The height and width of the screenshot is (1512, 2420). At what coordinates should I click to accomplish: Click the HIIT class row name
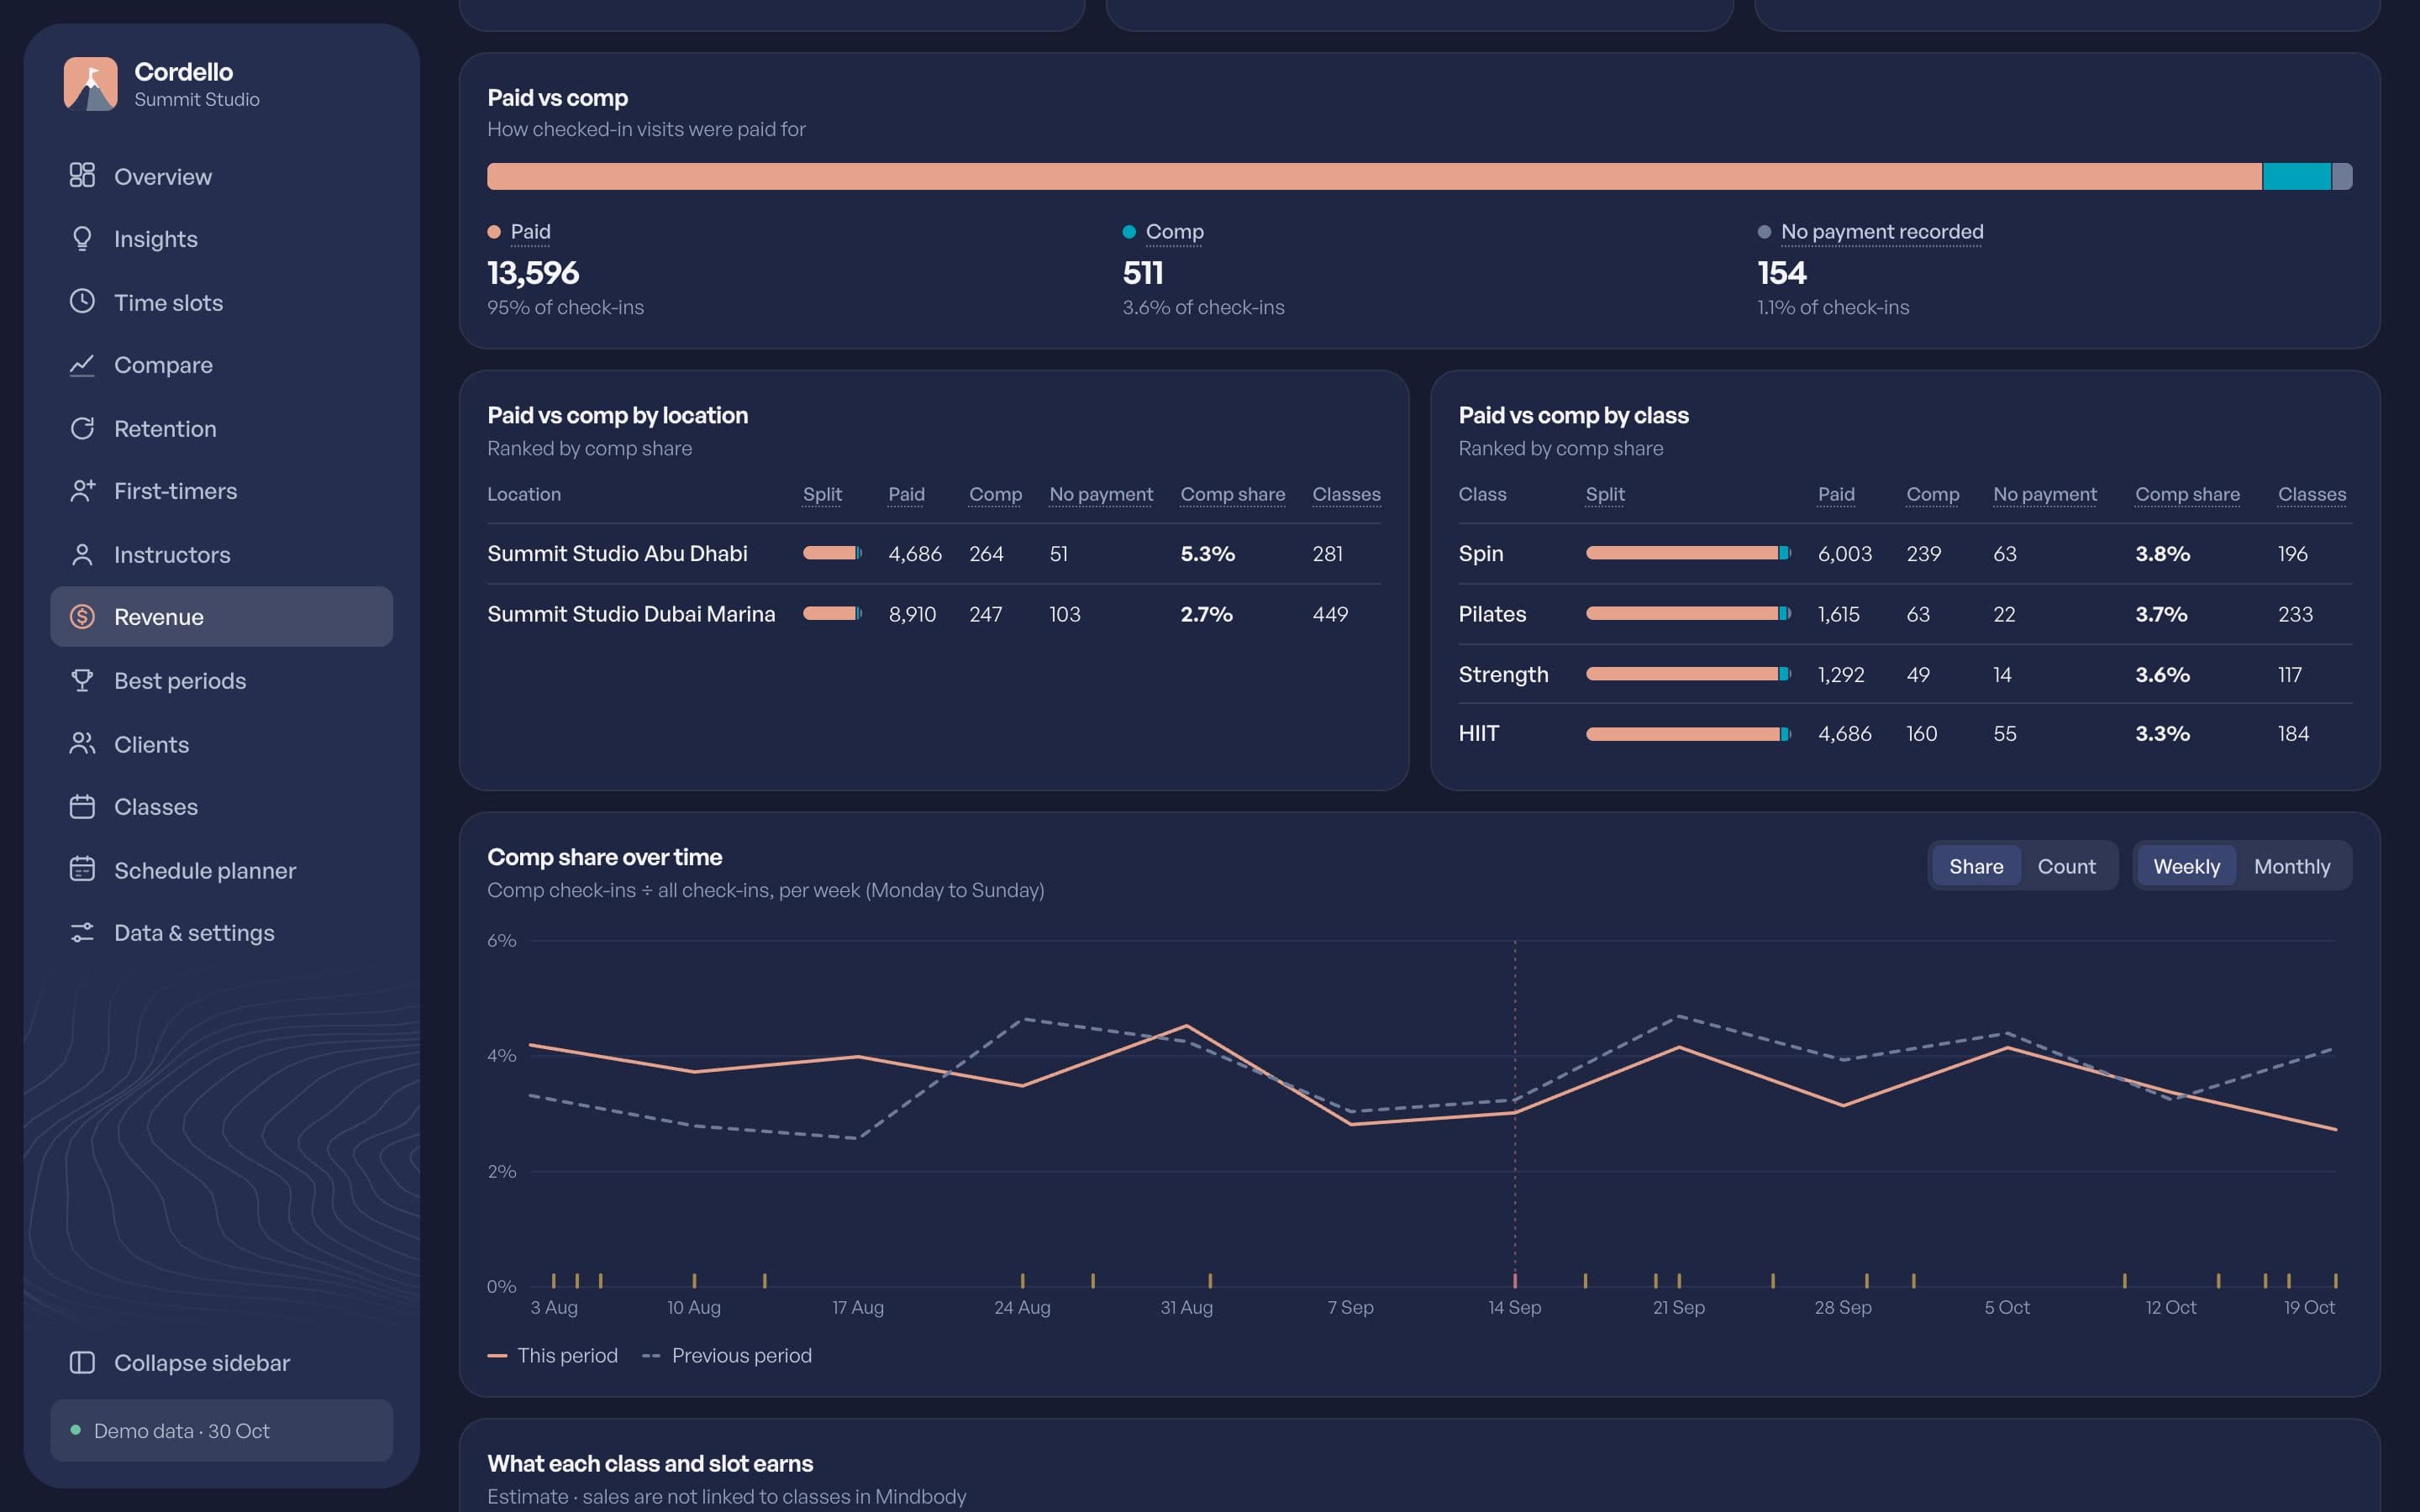click(x=1478, y=733)
